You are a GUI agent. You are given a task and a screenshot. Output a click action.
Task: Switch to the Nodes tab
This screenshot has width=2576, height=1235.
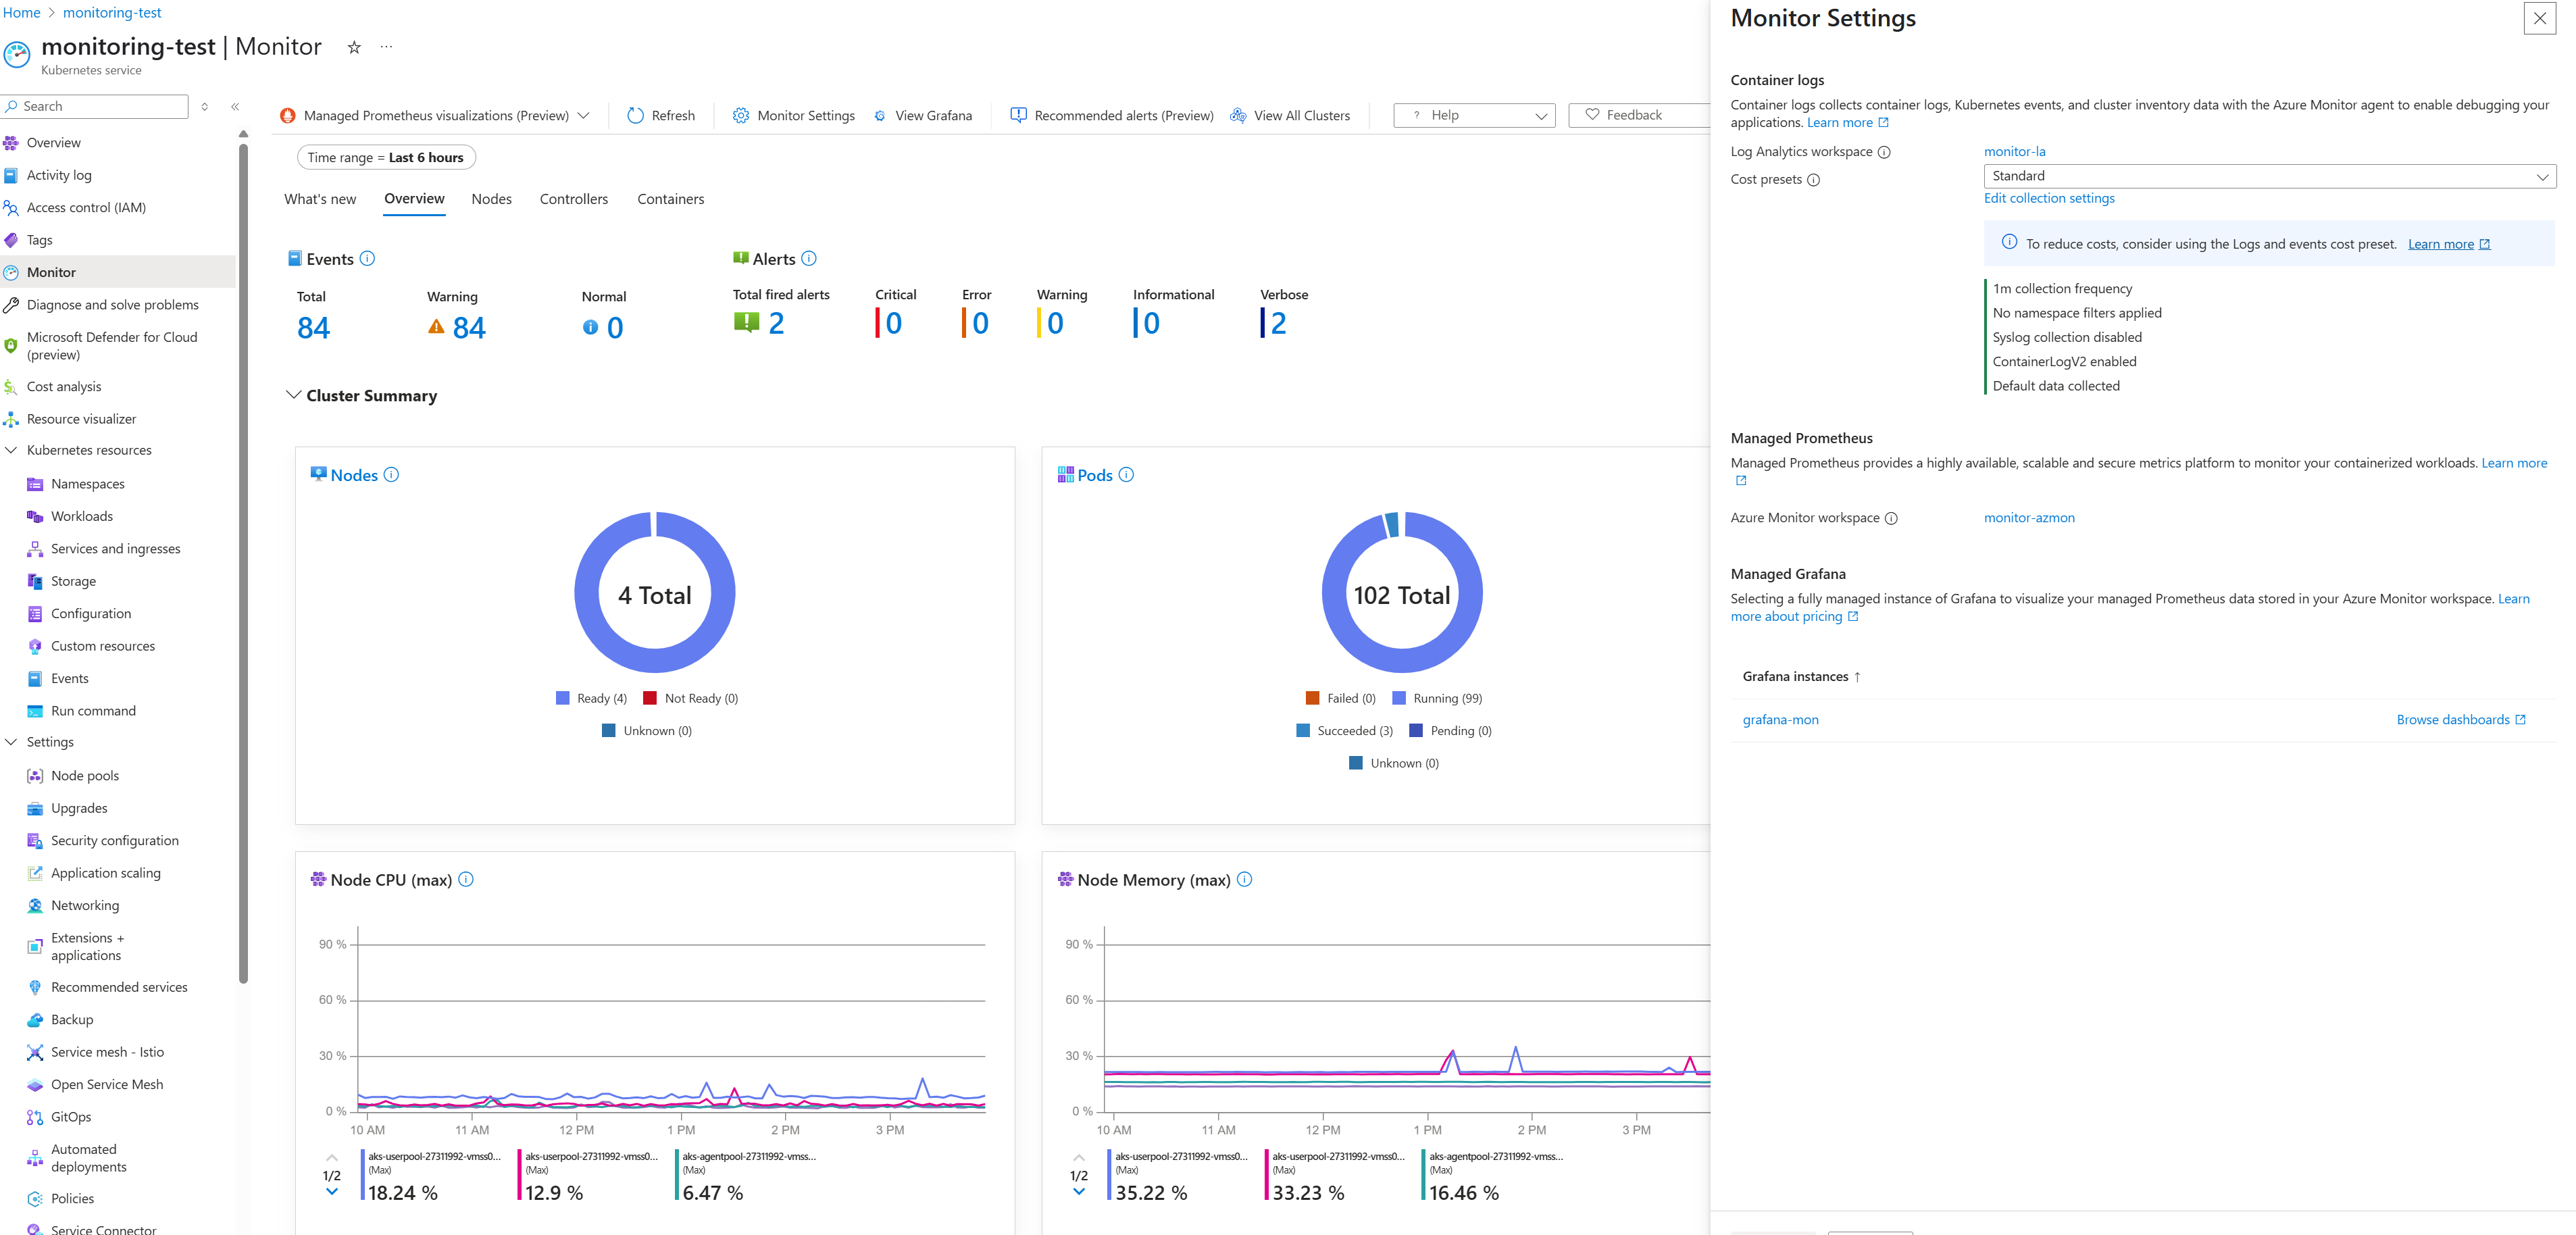pos(491,199)
